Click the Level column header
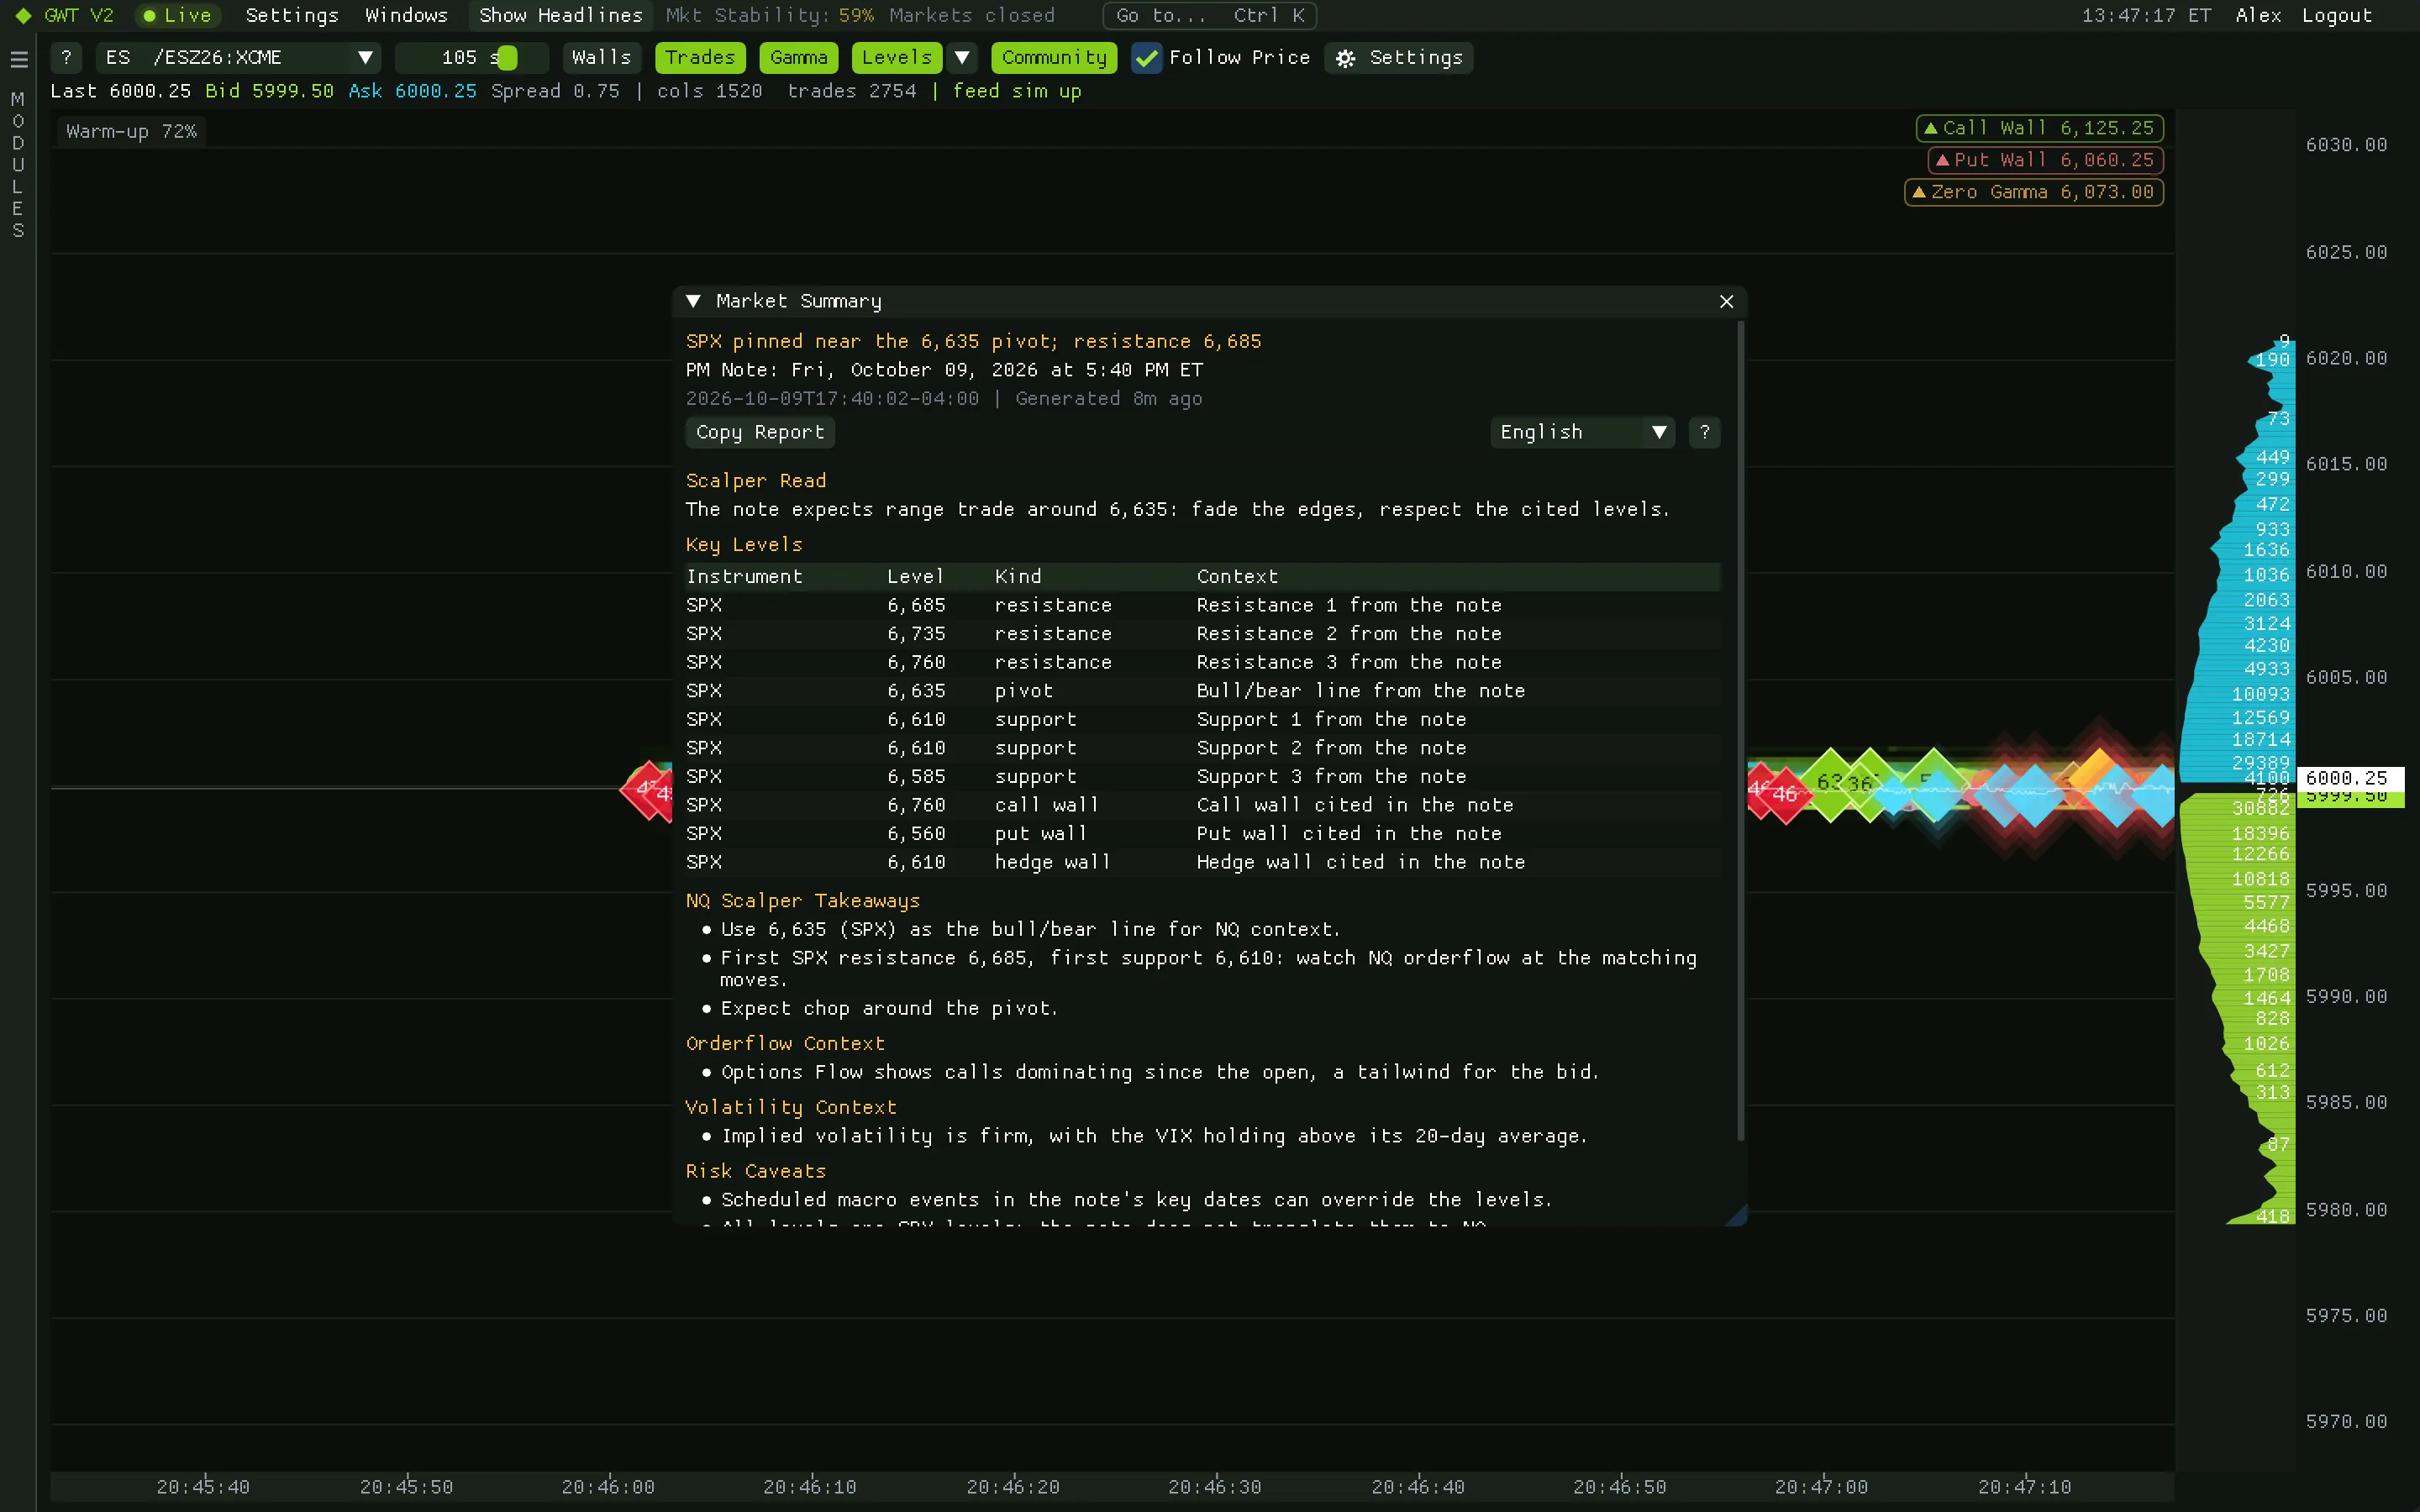Image resolution: width=2420 pixels, height=1512 pixels. (915, 577)
